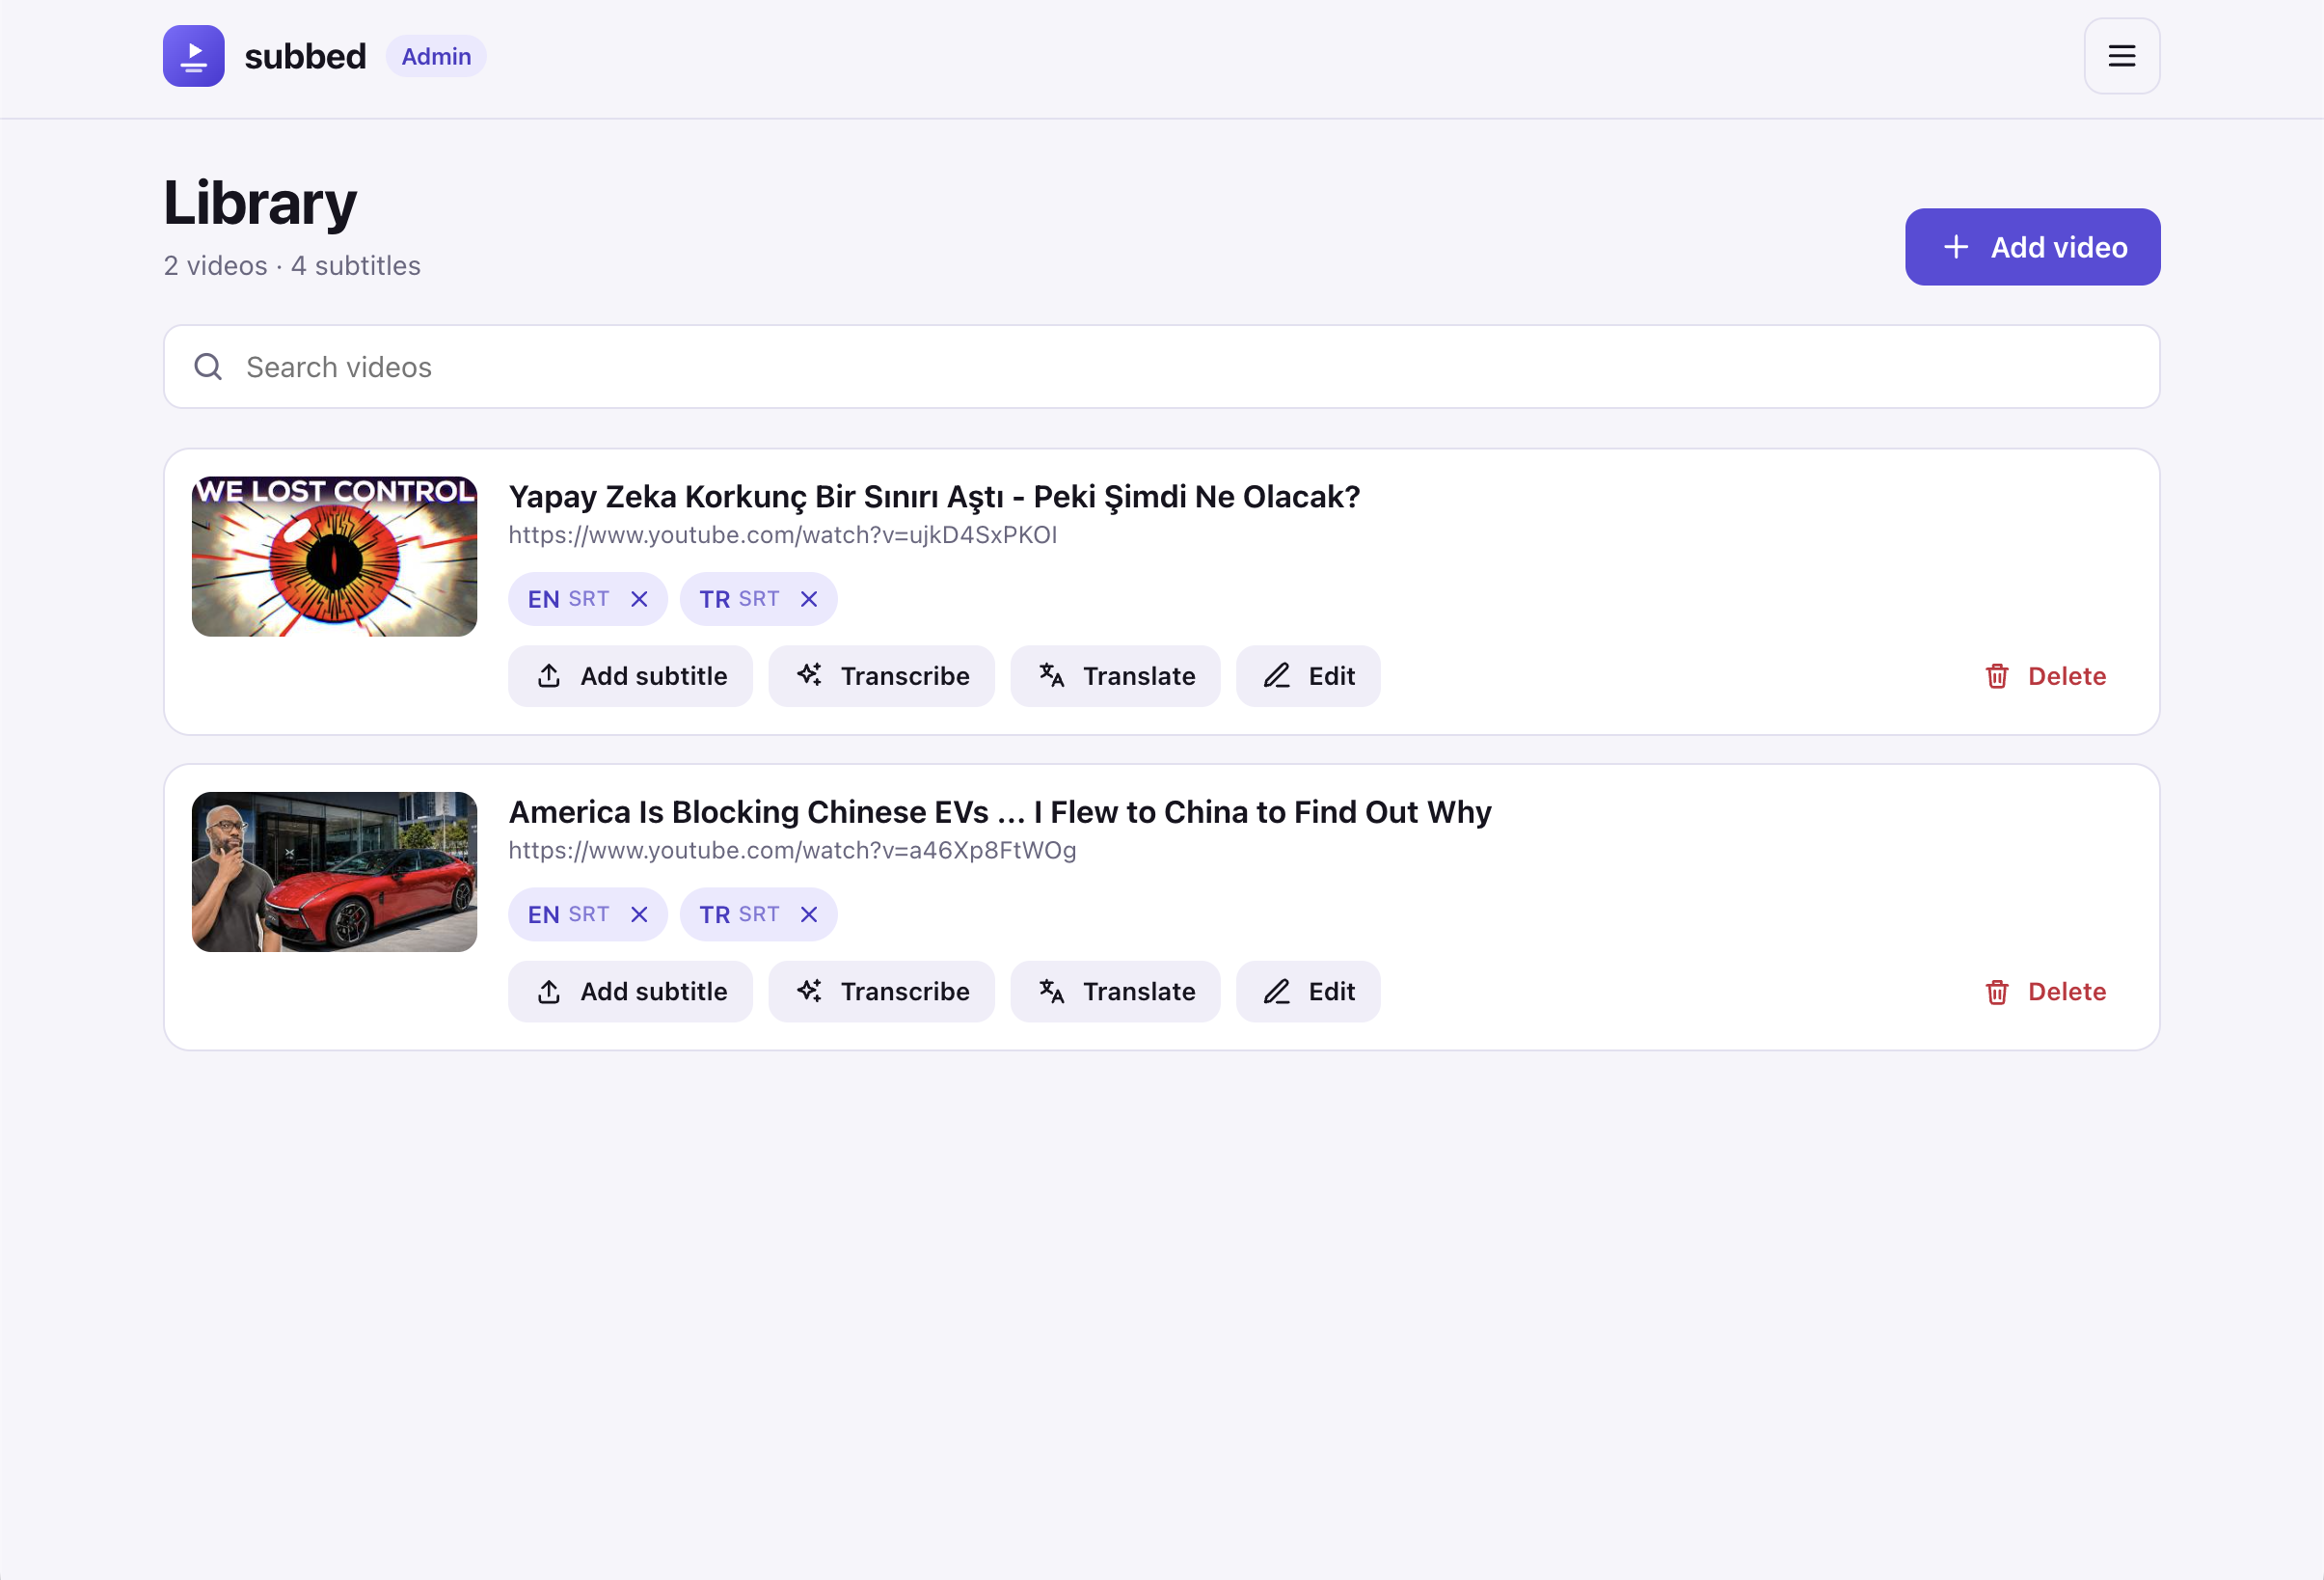Open the red car video thumbnail
Viewport: 2324px width, 1580px height.
pyautogui.click(x=334, y=872)
